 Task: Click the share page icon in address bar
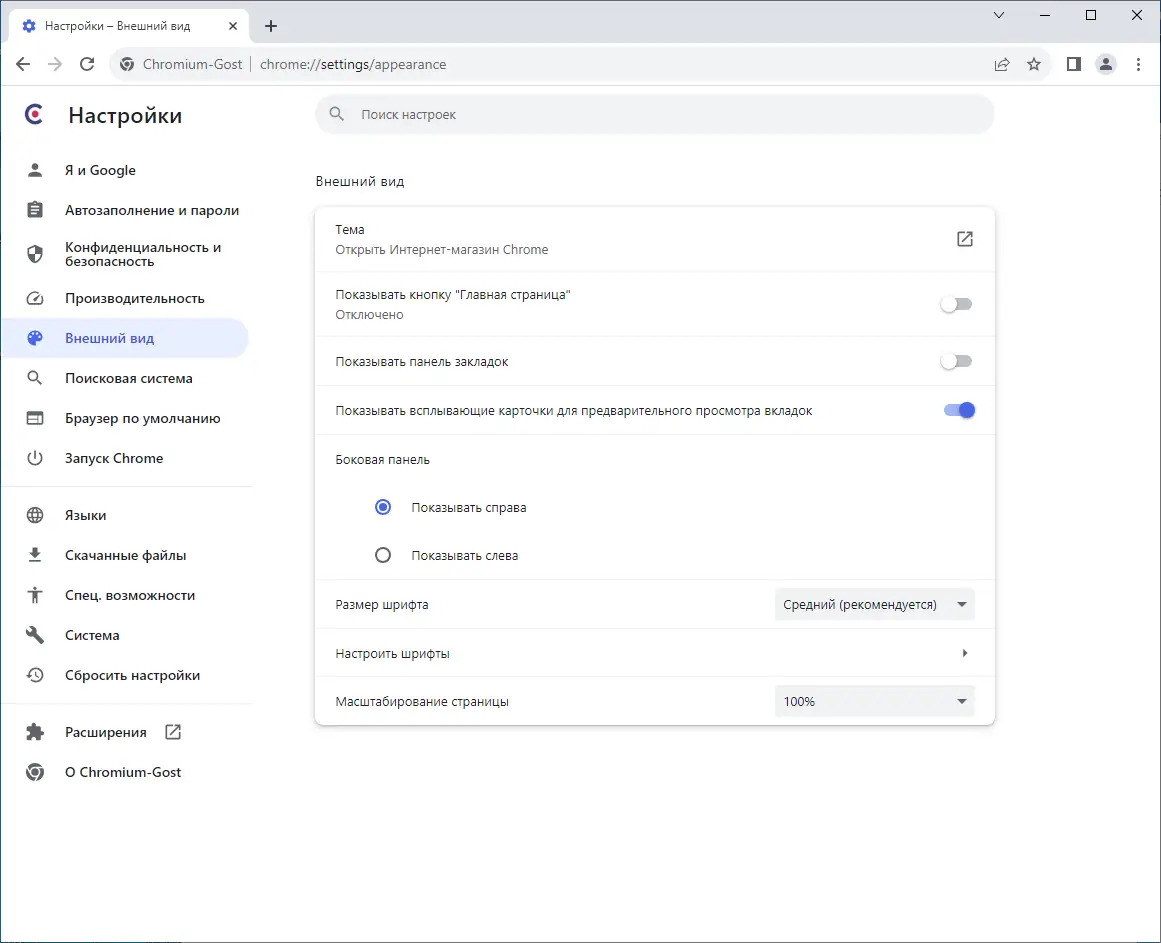1002,64
